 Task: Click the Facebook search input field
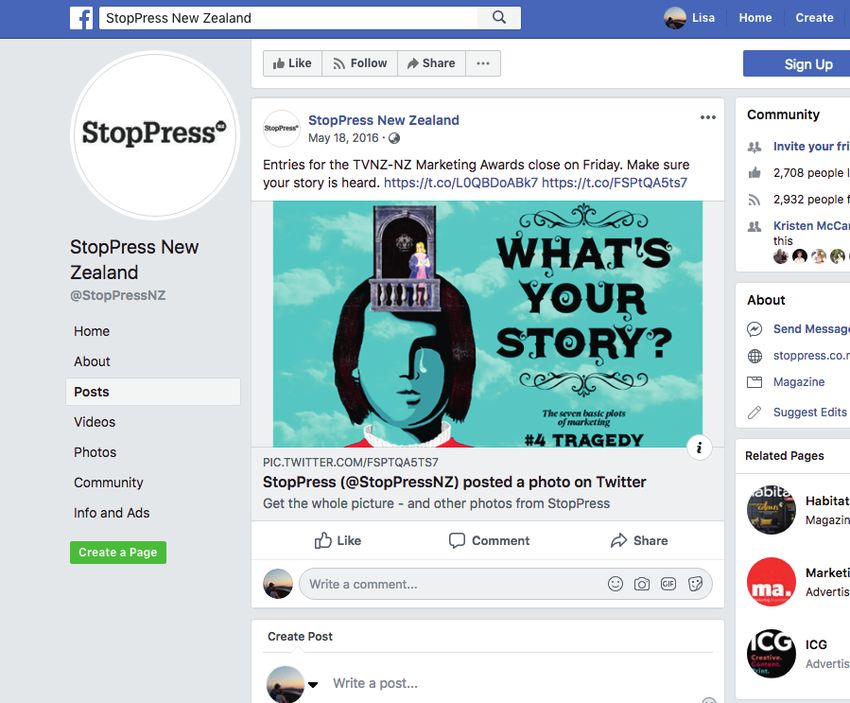pyautogui.click(x=288, y=18)
